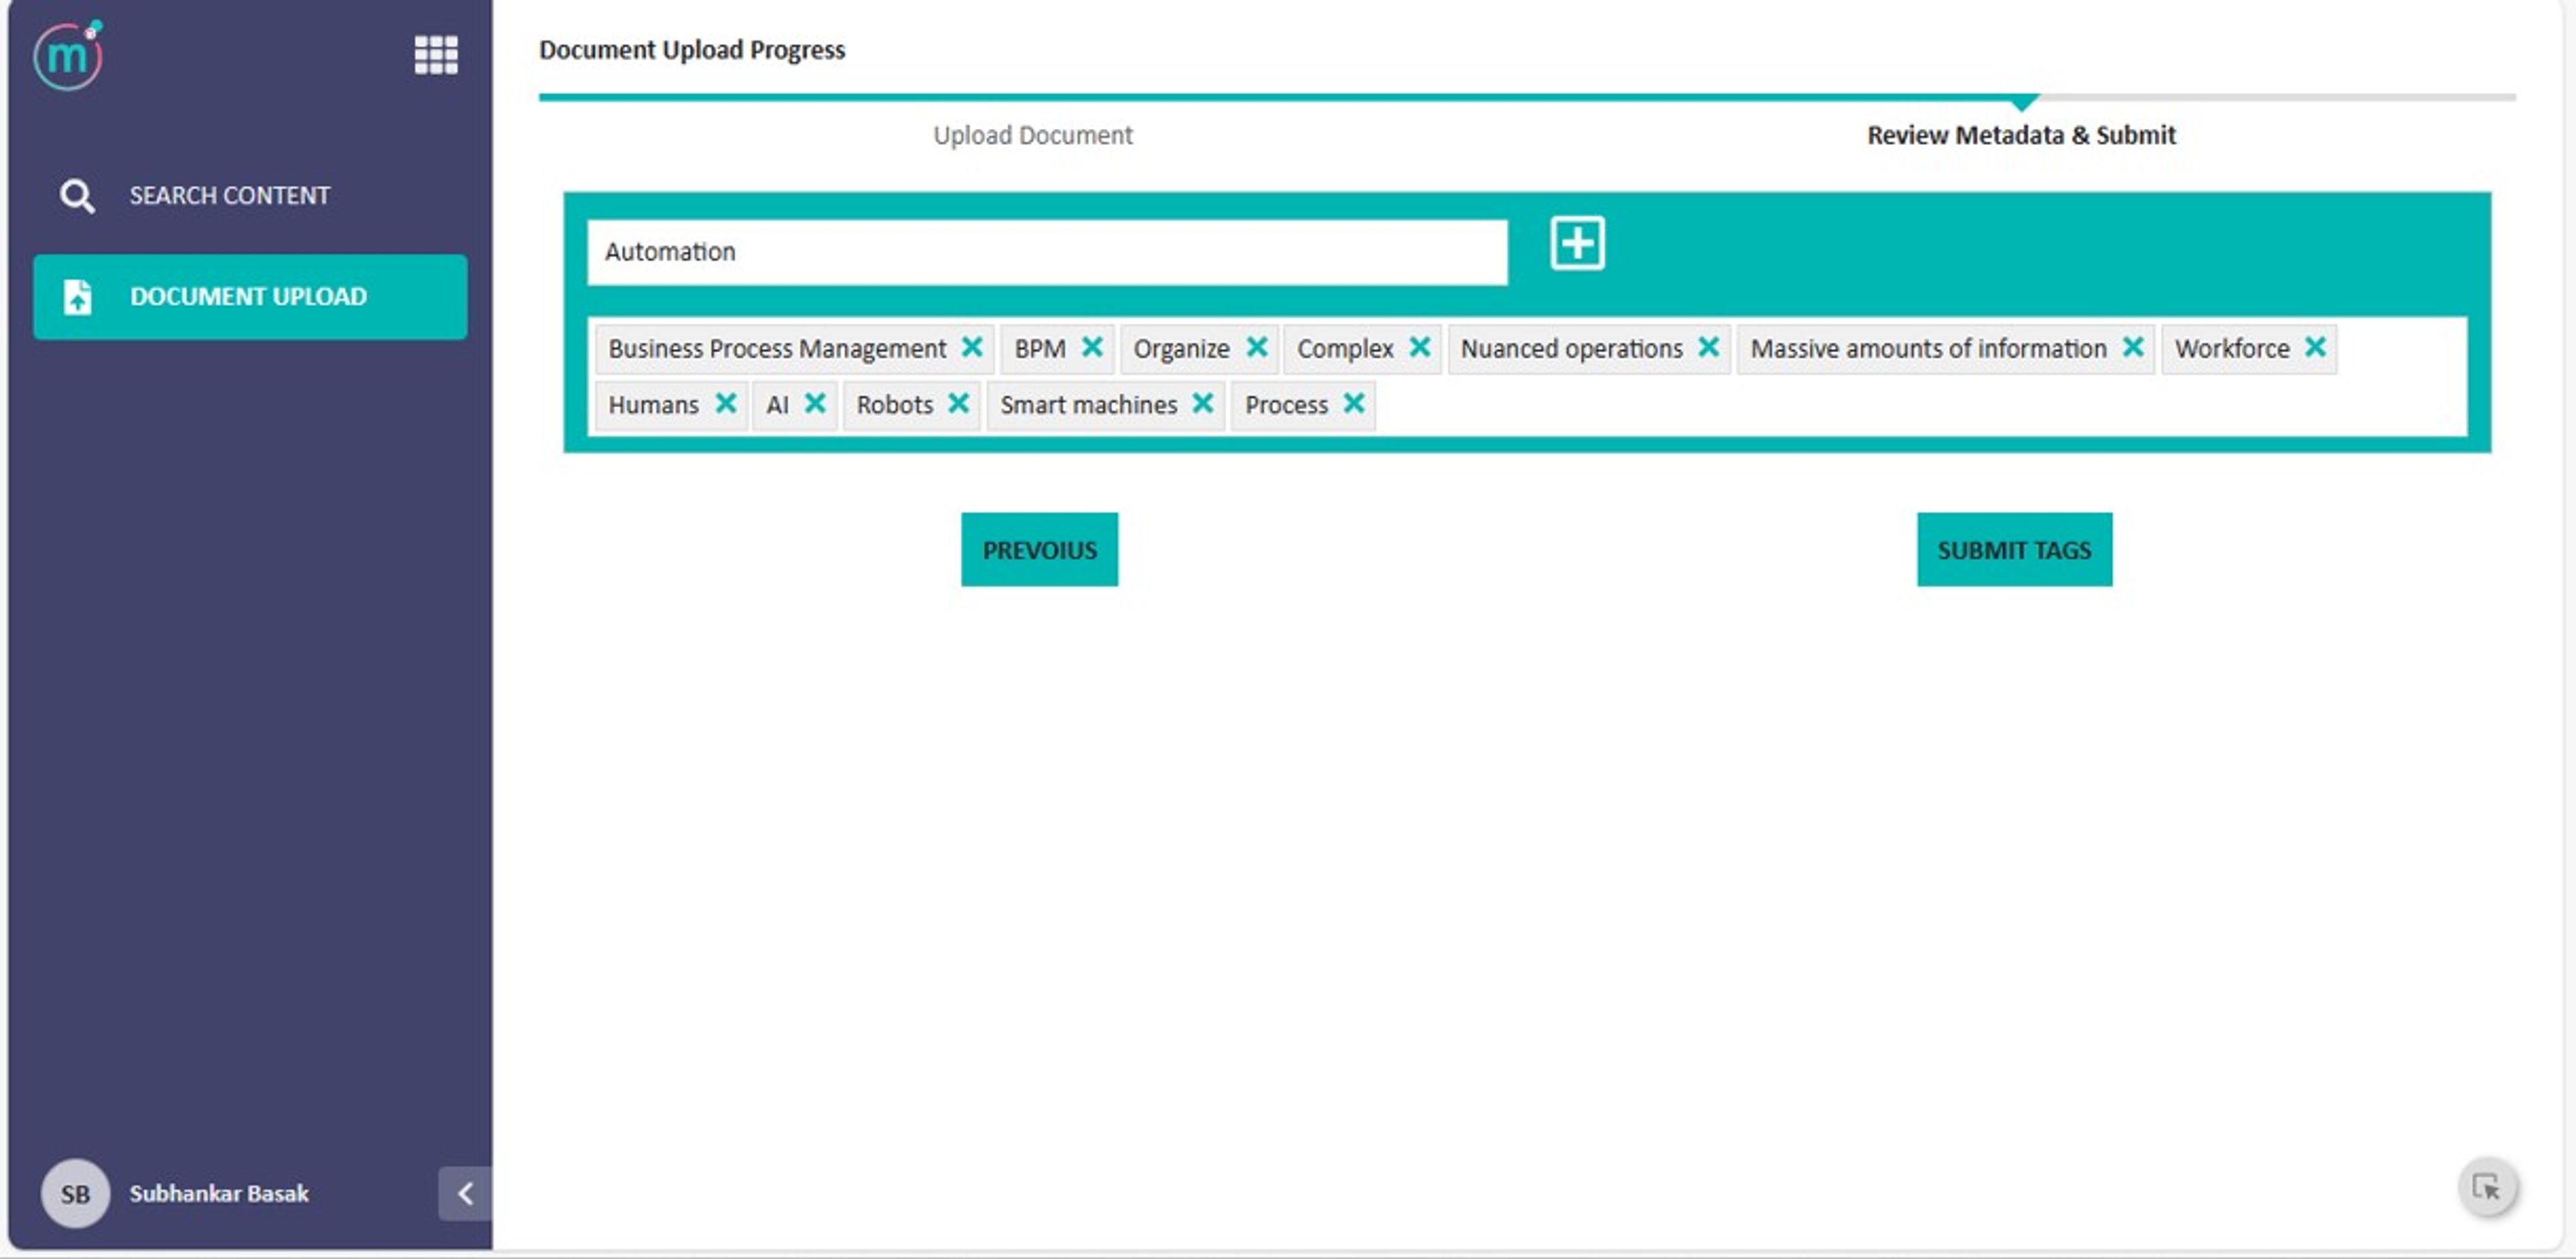Viewport: 2576px width, 1259px height.
Task: Click the Massive amounts of information label
Action: pos(1928,348)
